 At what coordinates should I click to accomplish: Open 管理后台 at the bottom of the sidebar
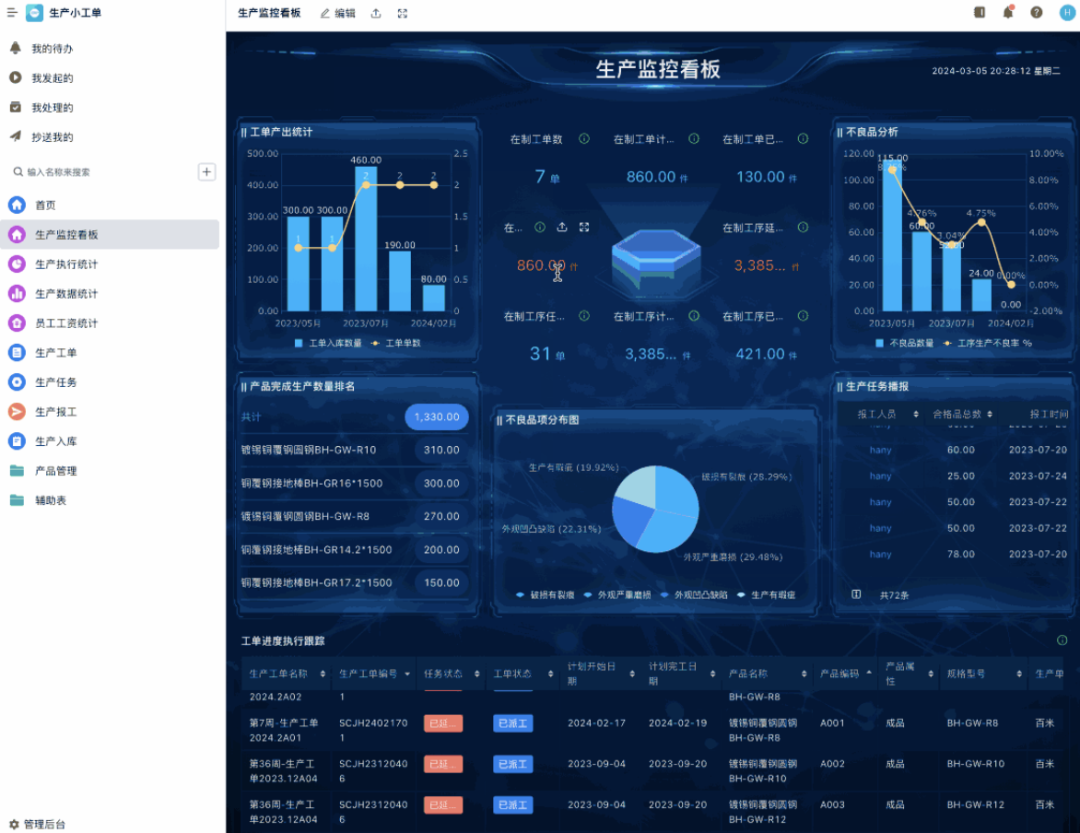point(44,824)
